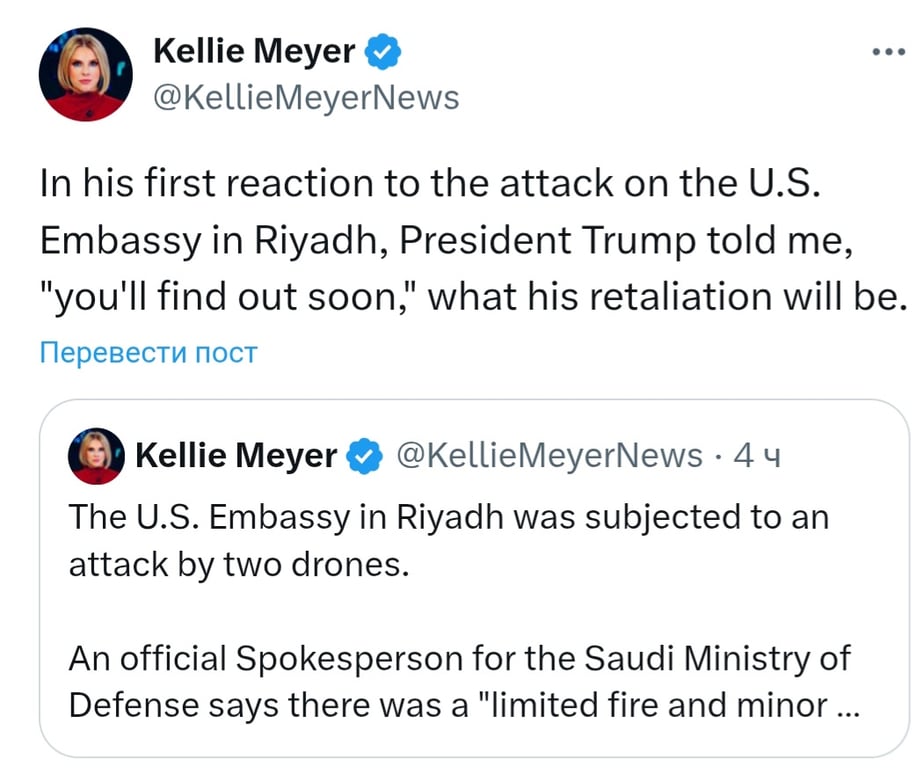Open the small avatar in the quoted post
Image resolution: width=924 pixels, height=768 pixels.
[x=95, y=457]
